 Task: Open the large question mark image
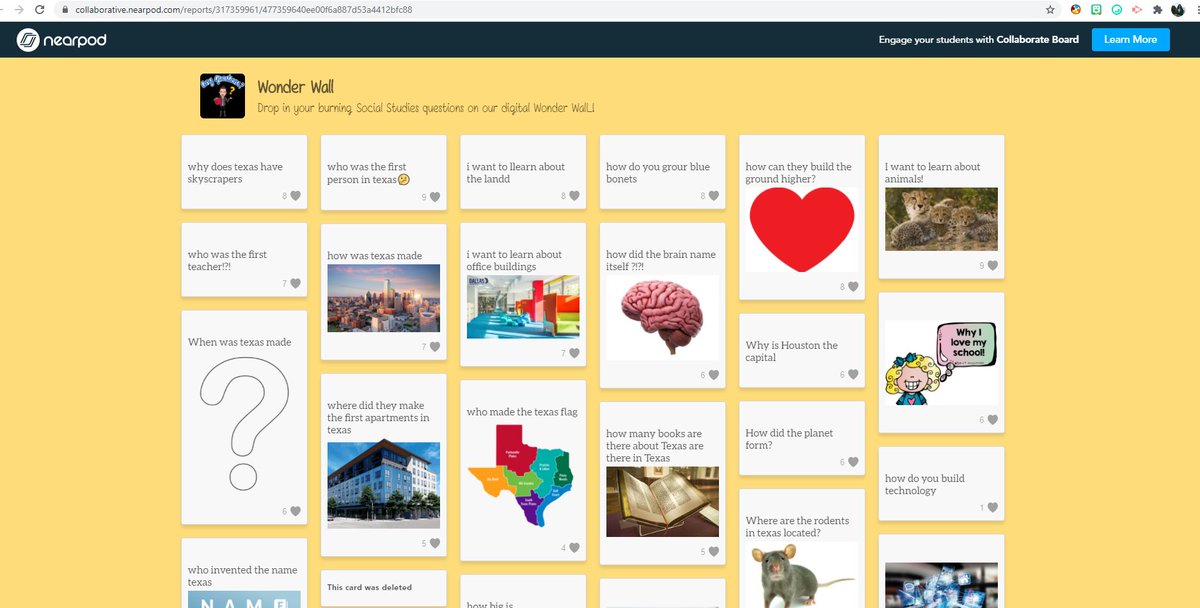pyautogui.click(x=244, y=422)
